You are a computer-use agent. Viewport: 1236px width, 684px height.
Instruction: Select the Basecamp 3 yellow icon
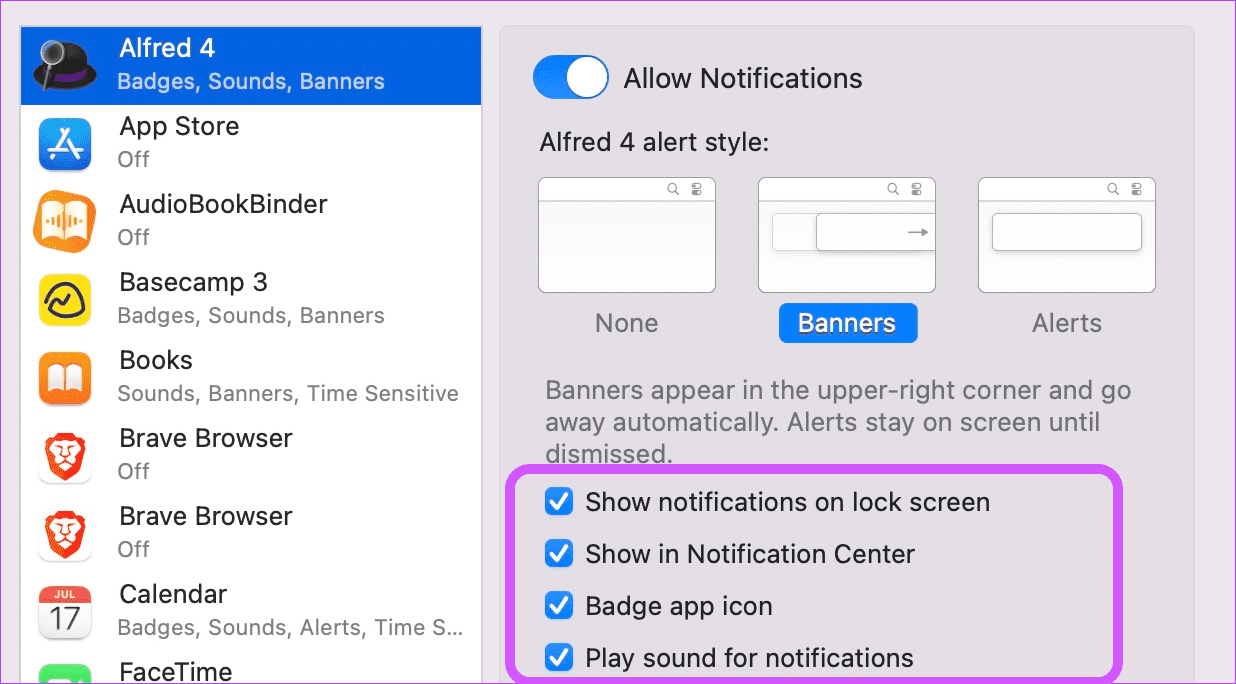(65, 299)
